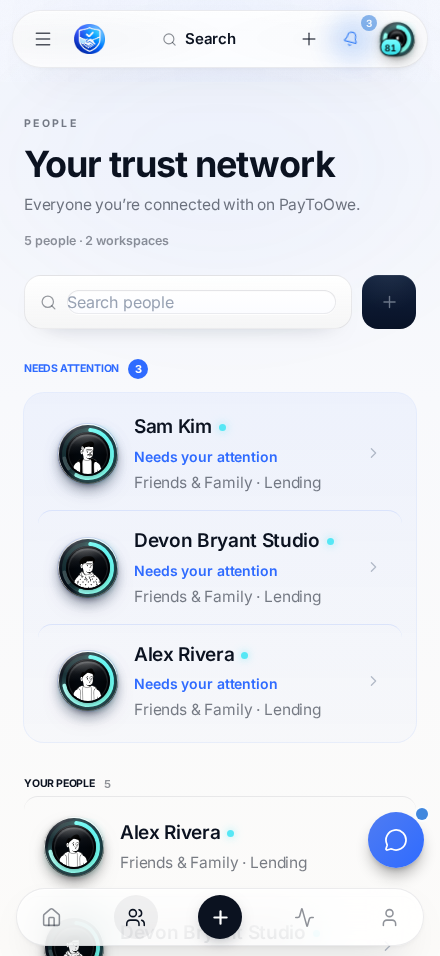This screenshot has height=956, width=440.
Task: Expand Alex Rivera attention row chevron
Action: pyautogui.click(x=374, y=681)
